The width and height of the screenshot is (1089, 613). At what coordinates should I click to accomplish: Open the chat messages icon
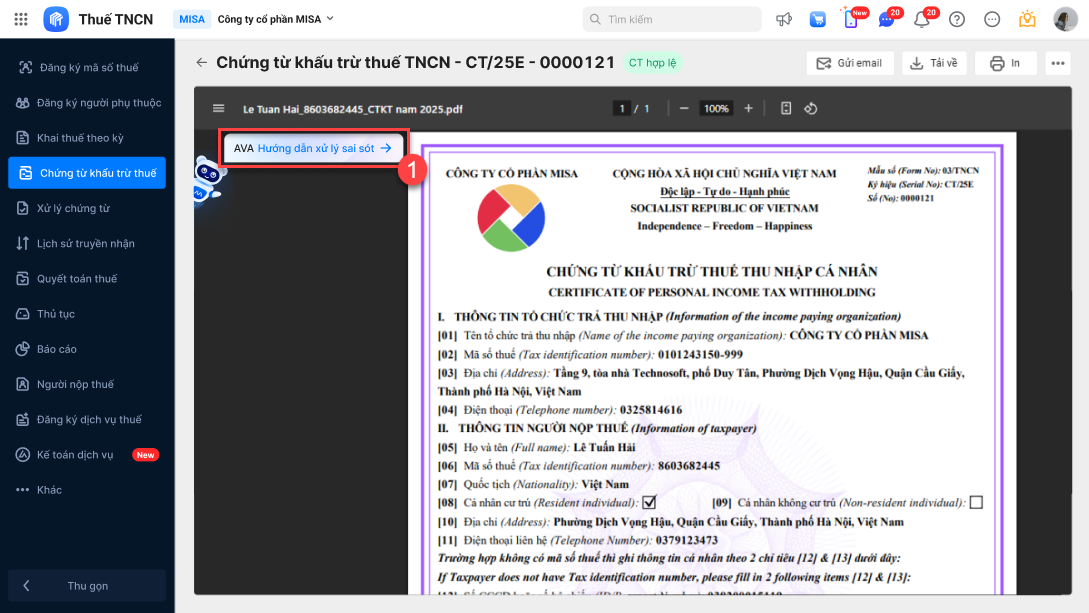coord(886,19)
